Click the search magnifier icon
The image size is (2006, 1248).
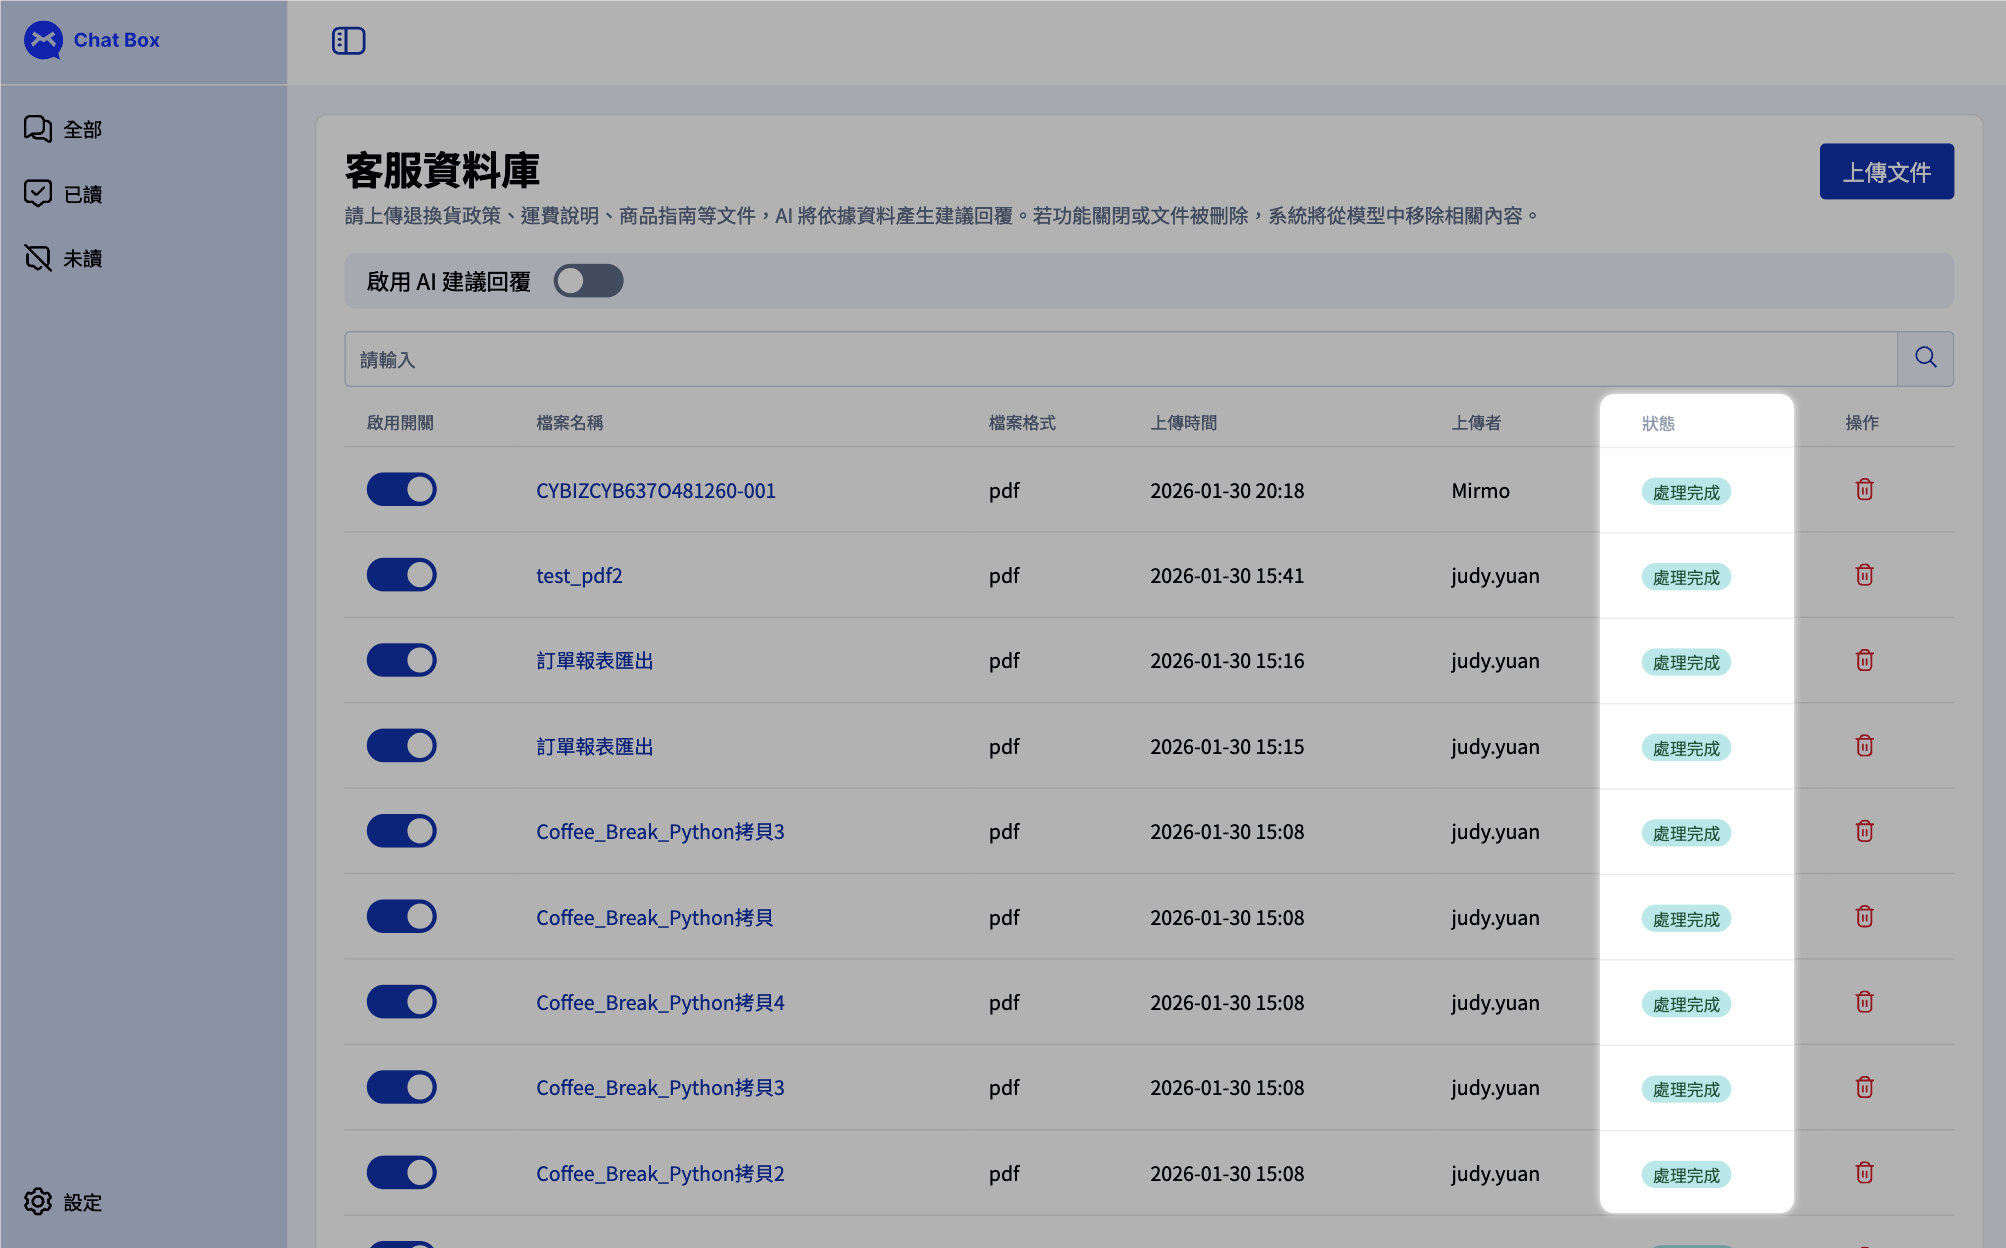click(x=1925, y=358)
